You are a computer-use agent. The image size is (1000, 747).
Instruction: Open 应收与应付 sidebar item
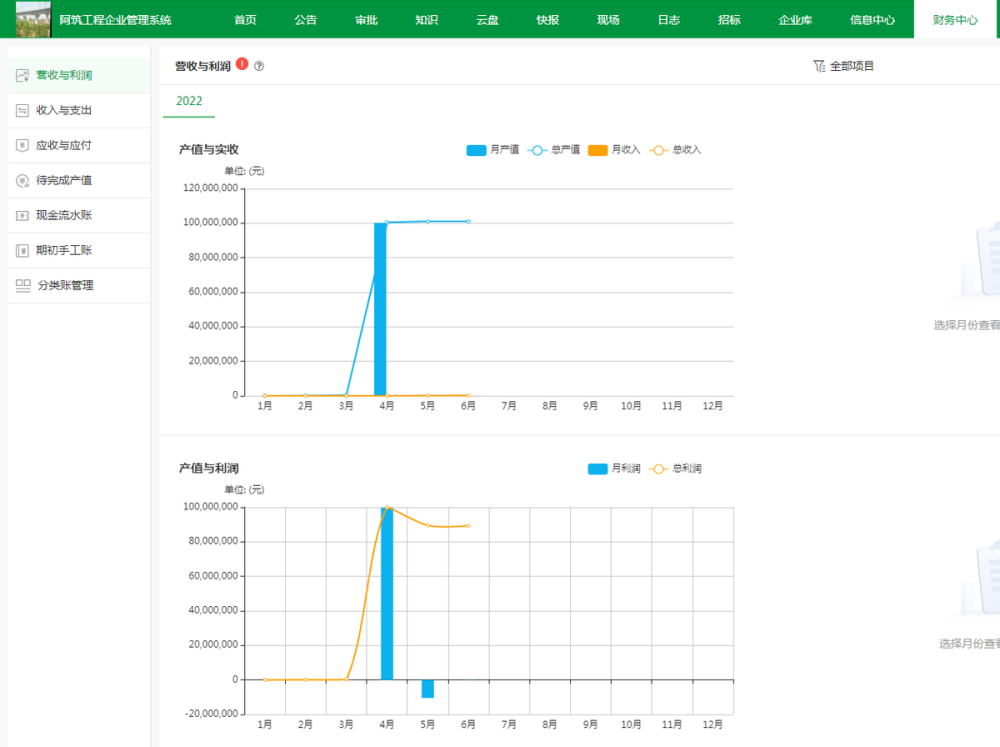(79, 145)
